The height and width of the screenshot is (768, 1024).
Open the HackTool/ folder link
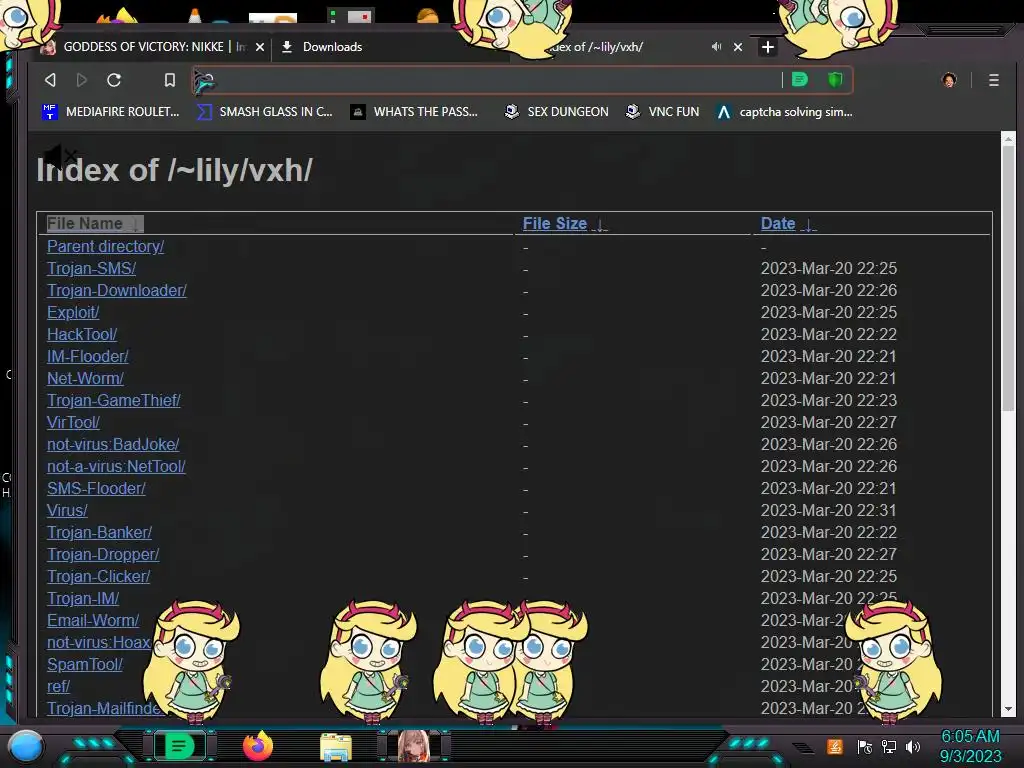click(x=82, y=334)
